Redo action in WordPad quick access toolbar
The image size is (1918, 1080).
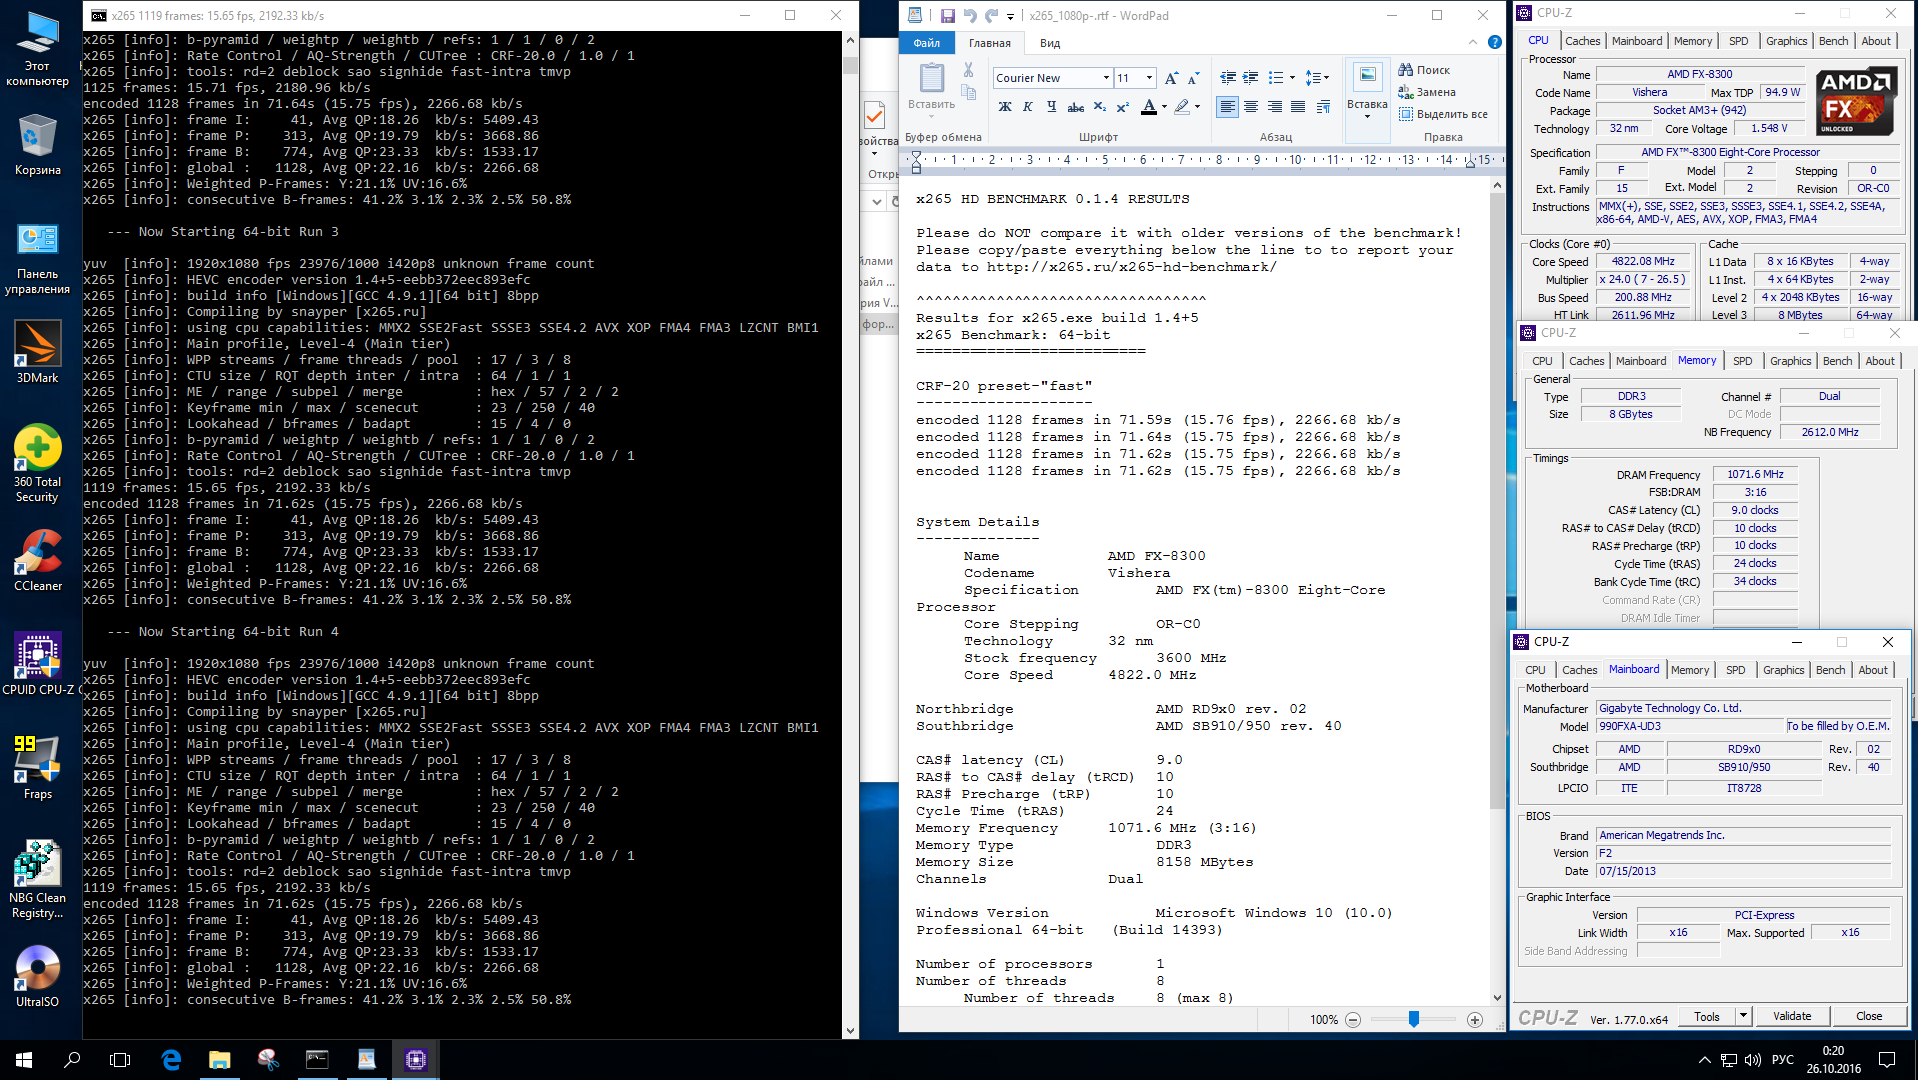(x=991, y=15)
